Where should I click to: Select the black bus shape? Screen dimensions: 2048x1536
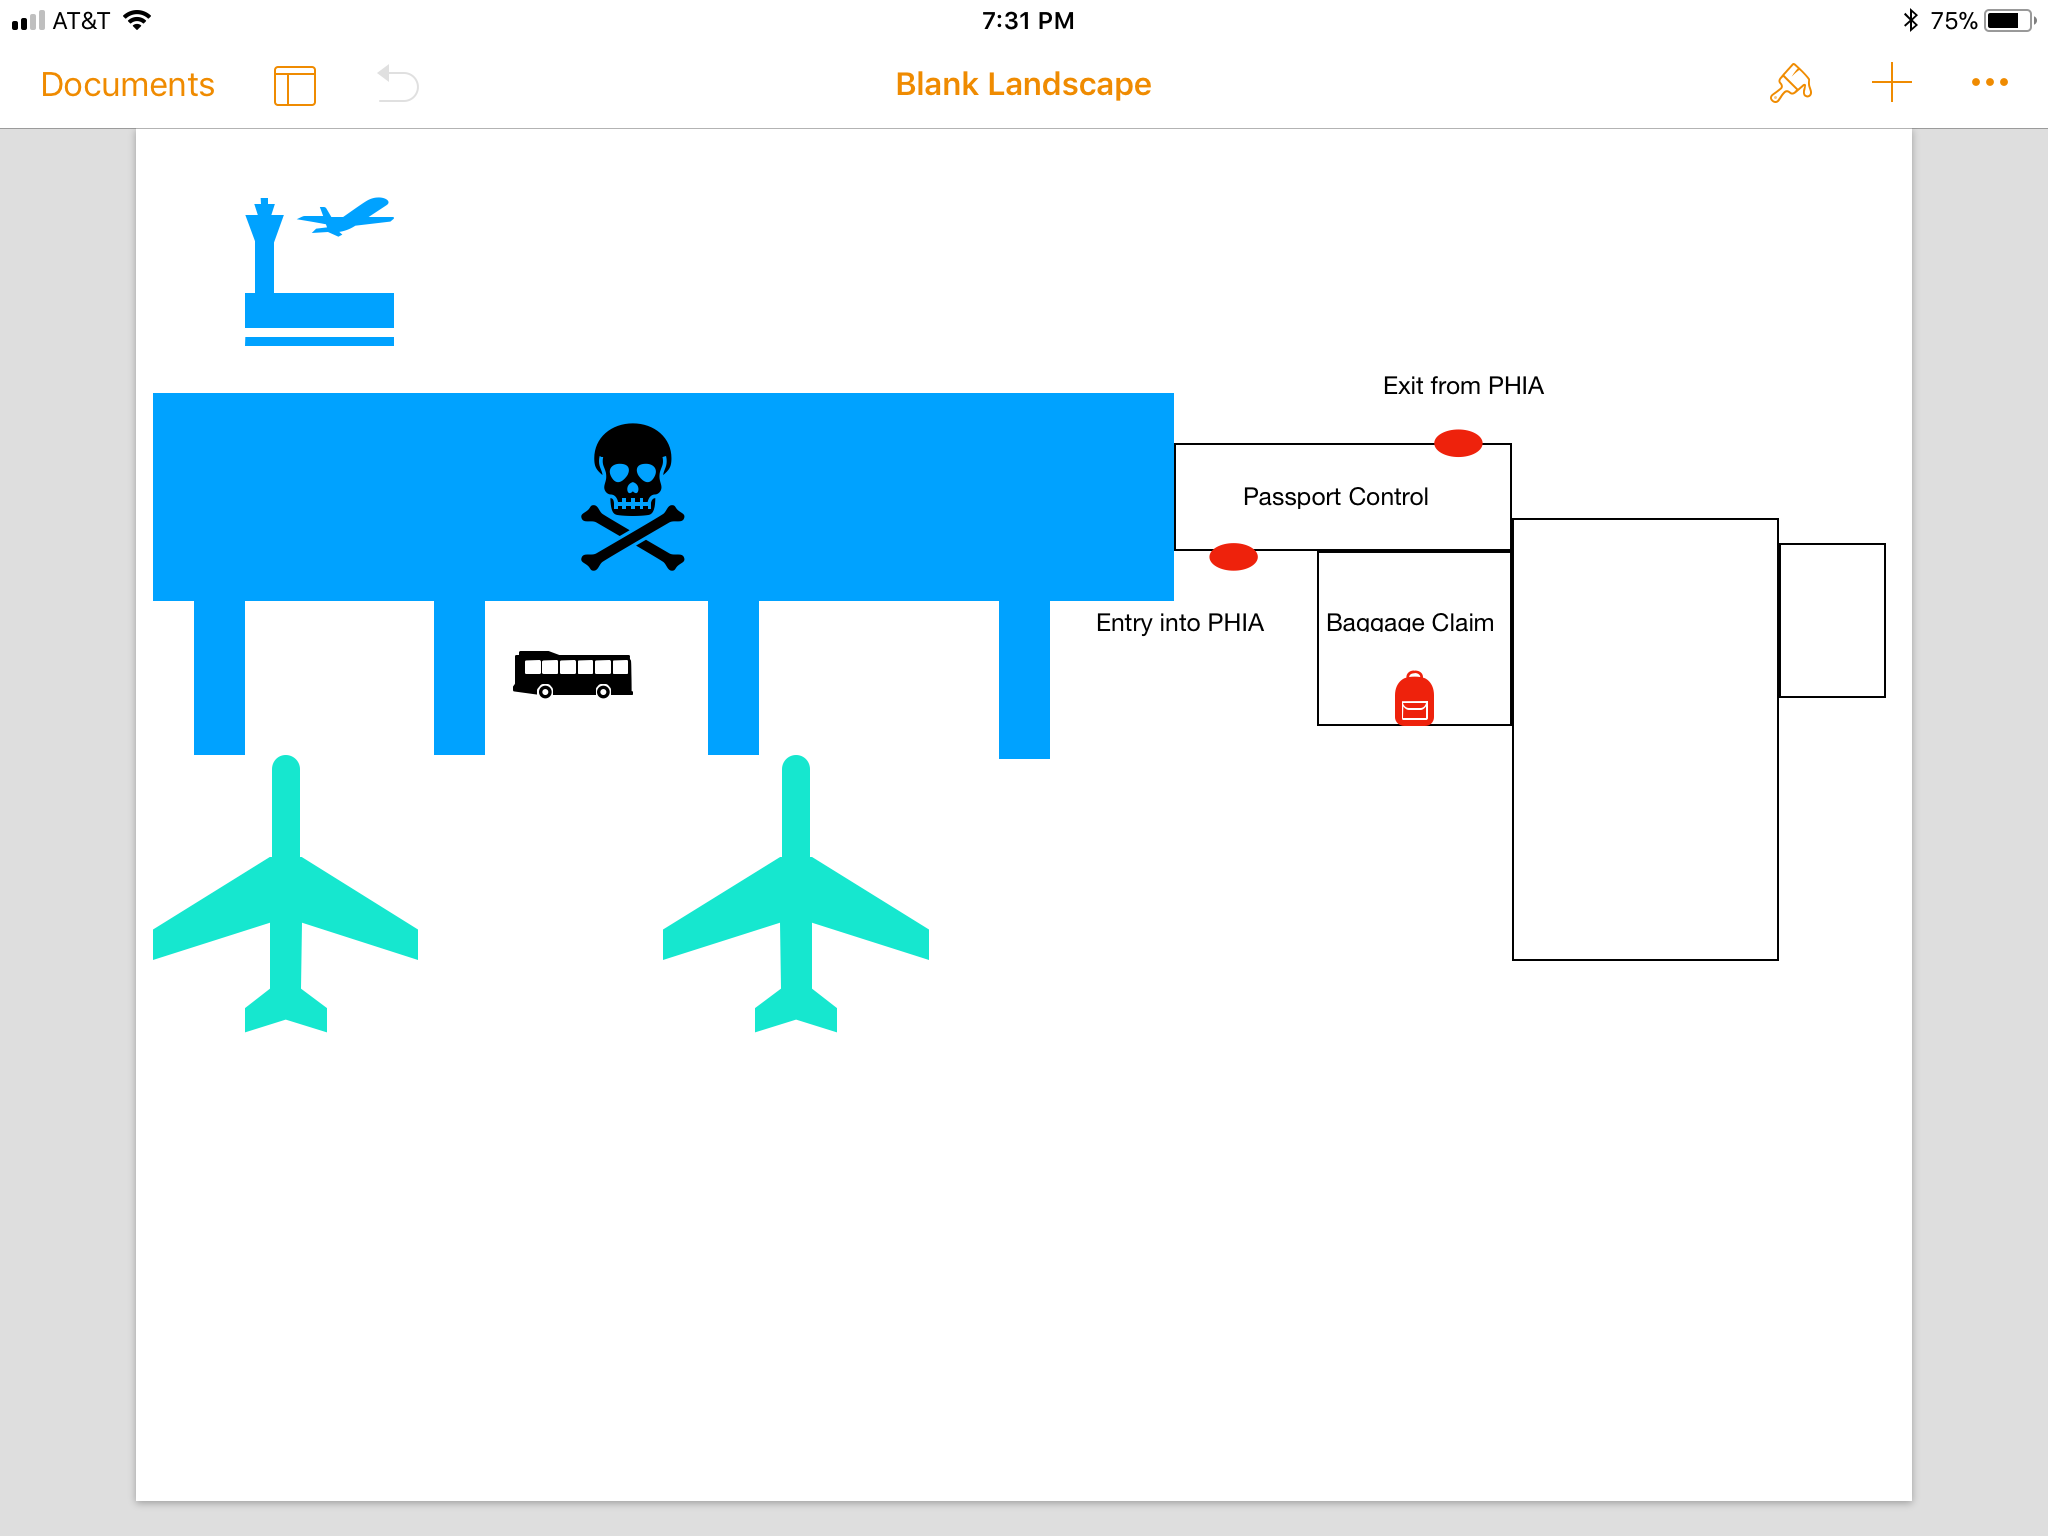[573, 674]
